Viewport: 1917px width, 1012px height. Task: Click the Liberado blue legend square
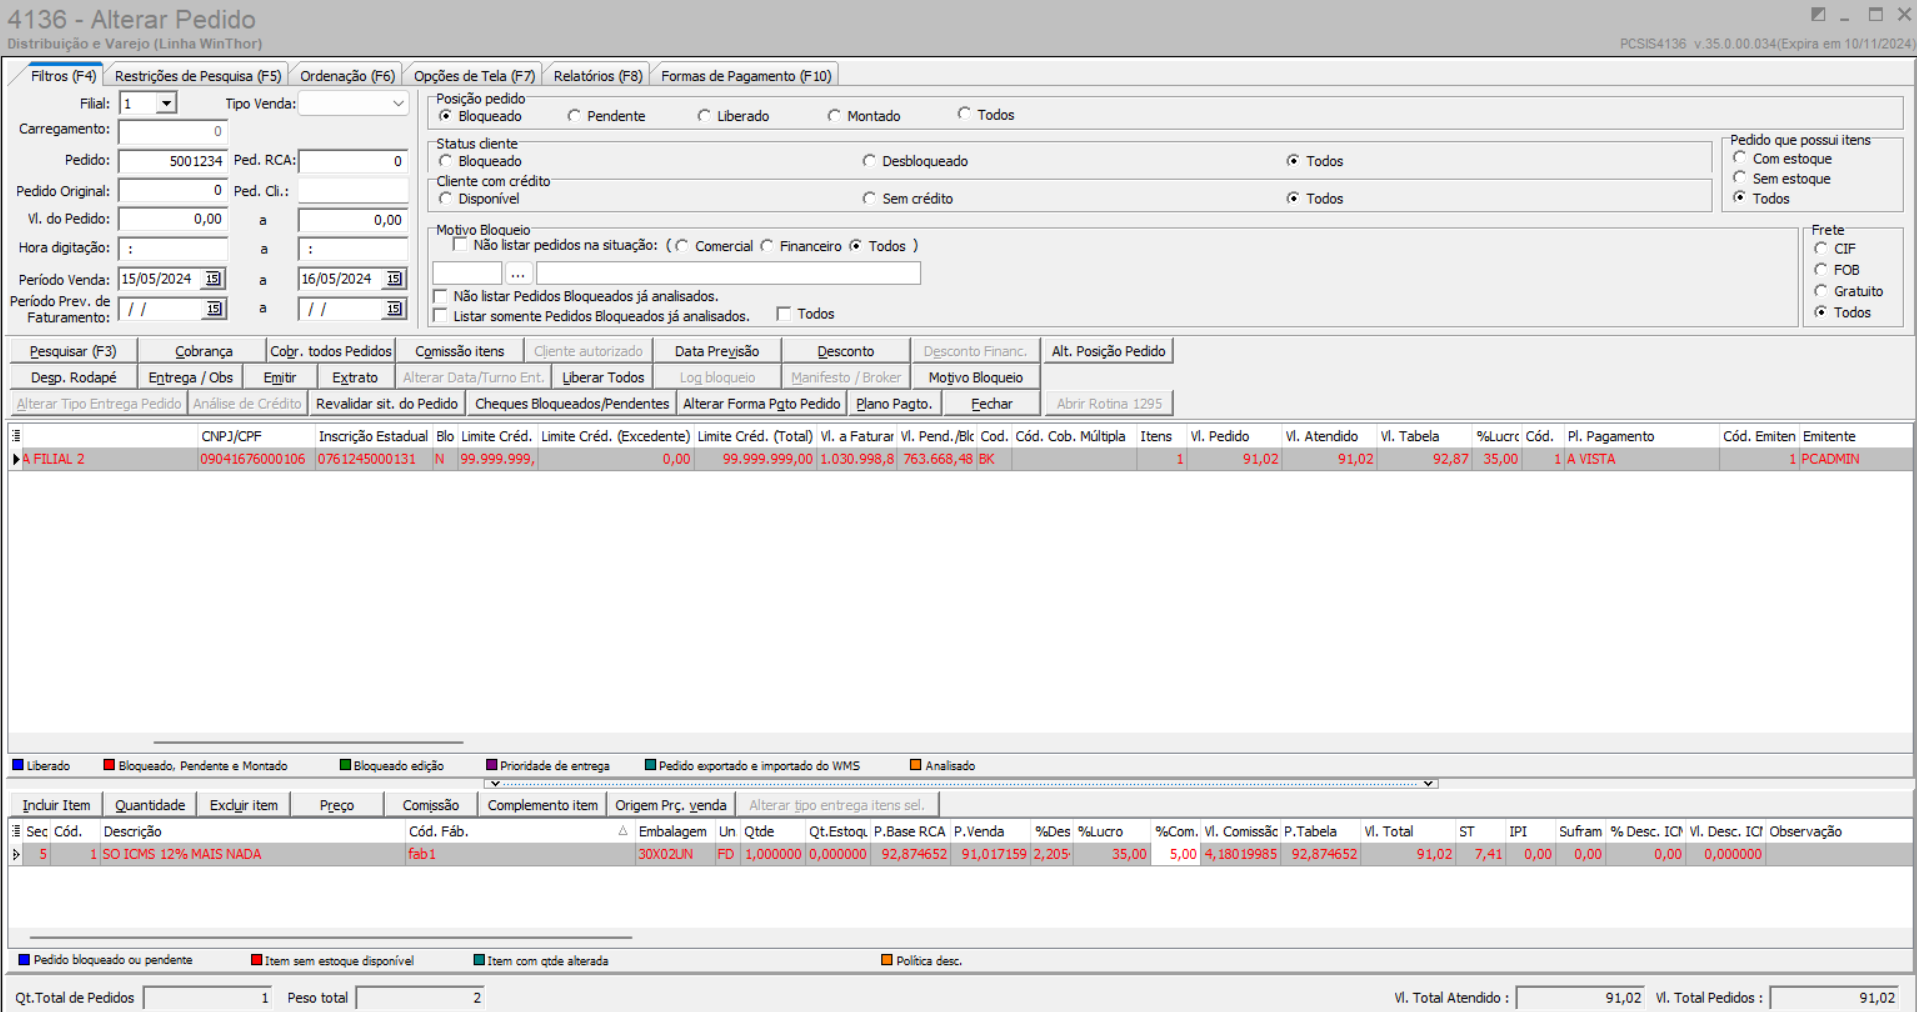click(x=18, y=765)
